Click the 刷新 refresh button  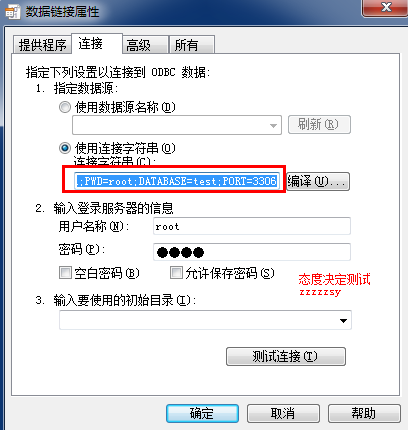(x=319, y=125)
